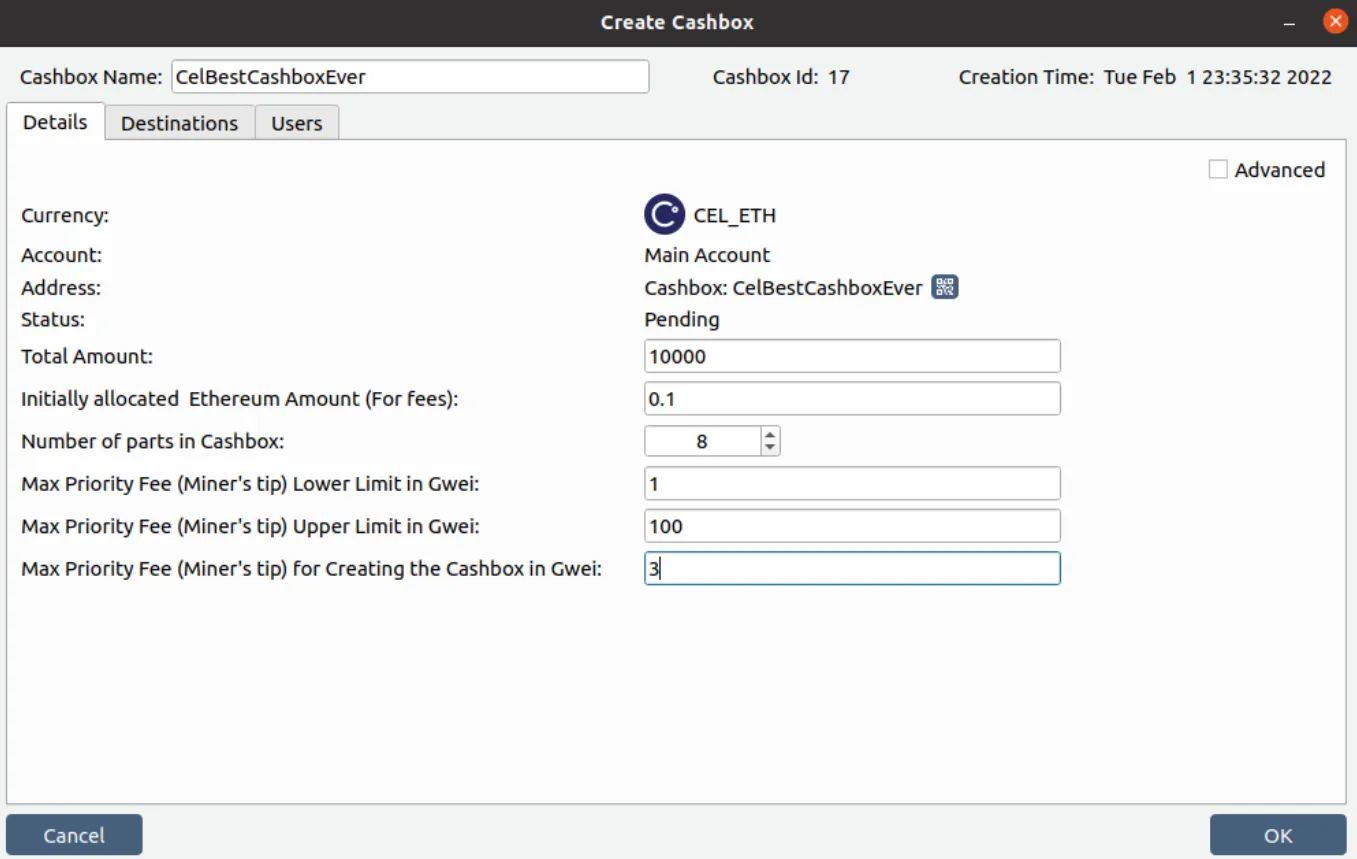
Task: Click the 'Cashbox Id: 17' text
Action: pyautogui.click(x=781, y=77)
